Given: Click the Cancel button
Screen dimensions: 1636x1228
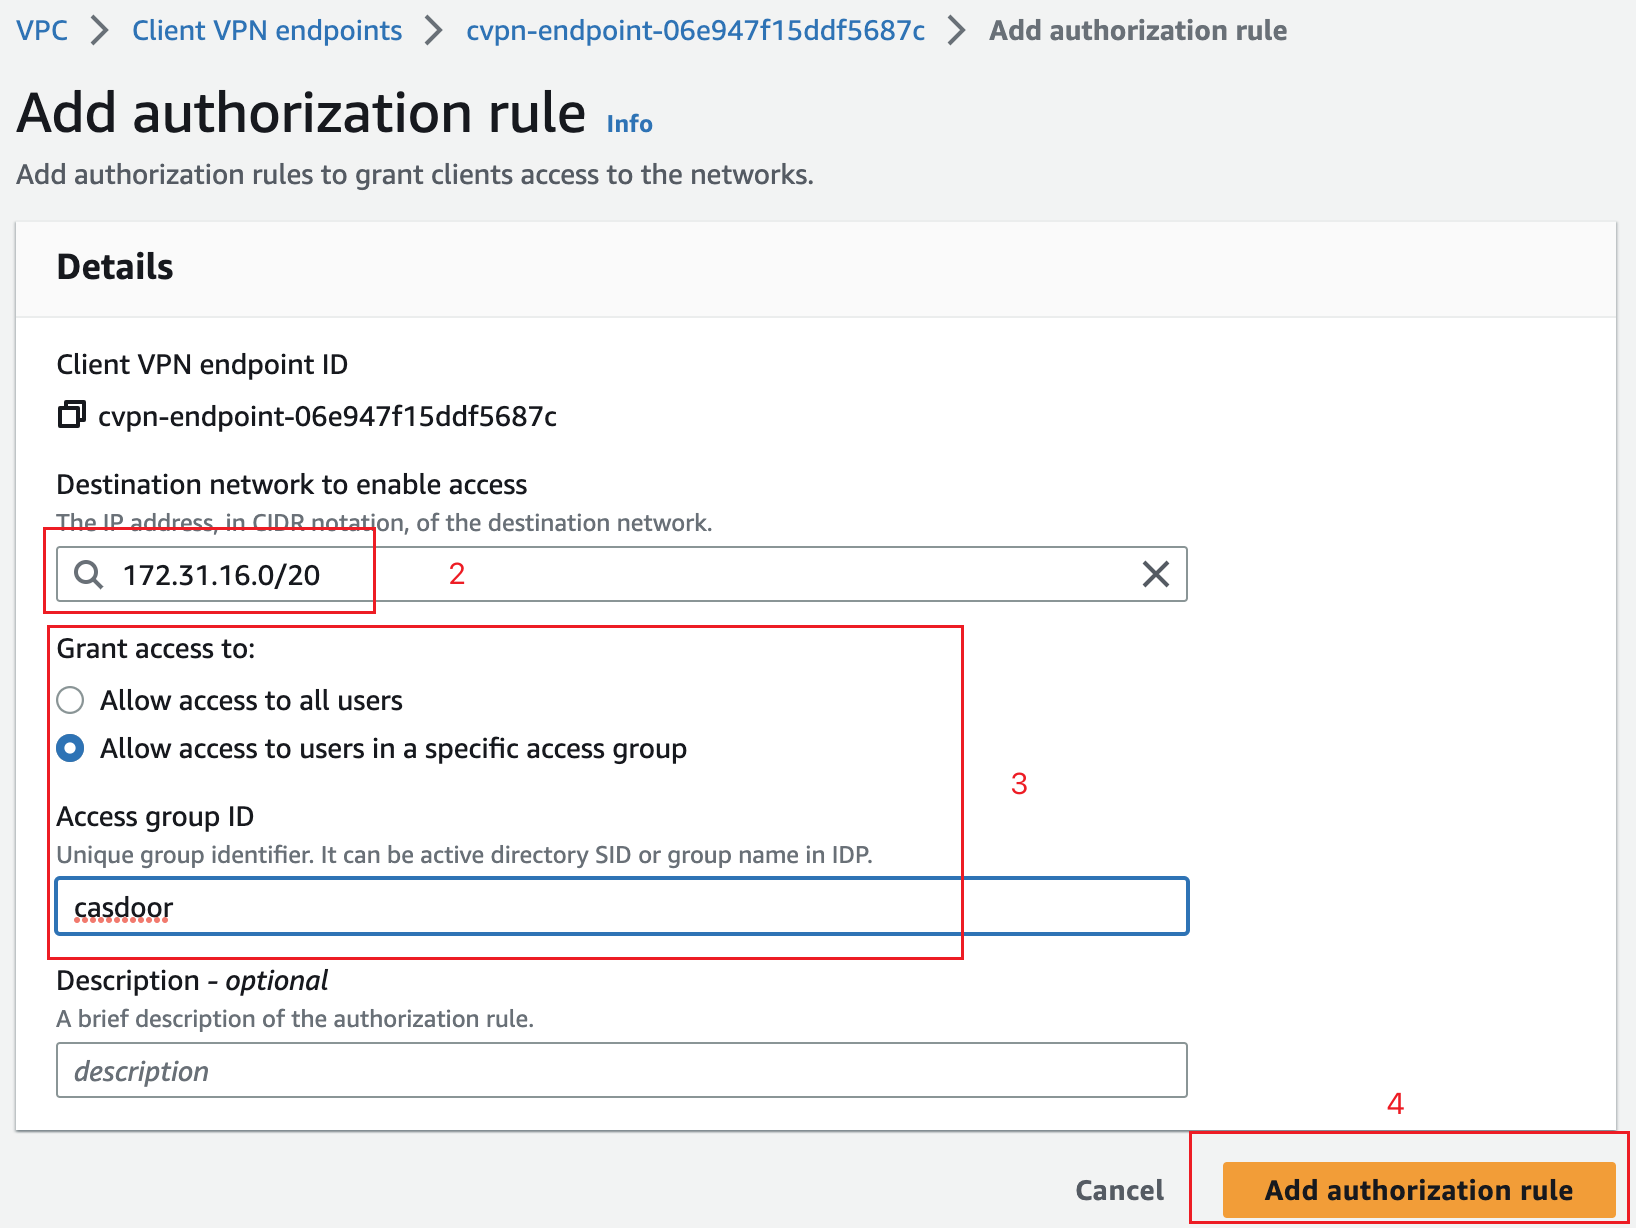Looking at the screenshot, I should click(1118, 1190).
